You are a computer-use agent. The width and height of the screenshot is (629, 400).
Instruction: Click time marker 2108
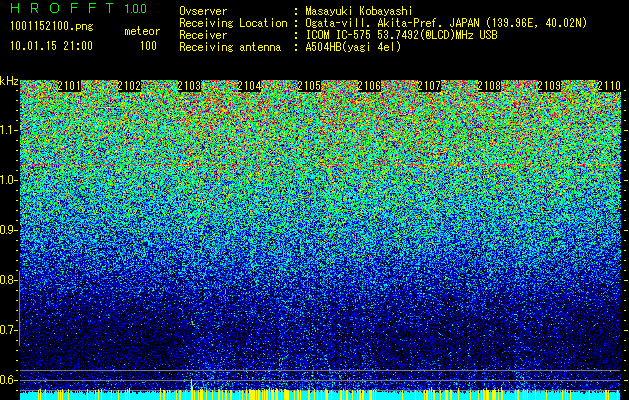pyautogui.click(x=489, y=86)
